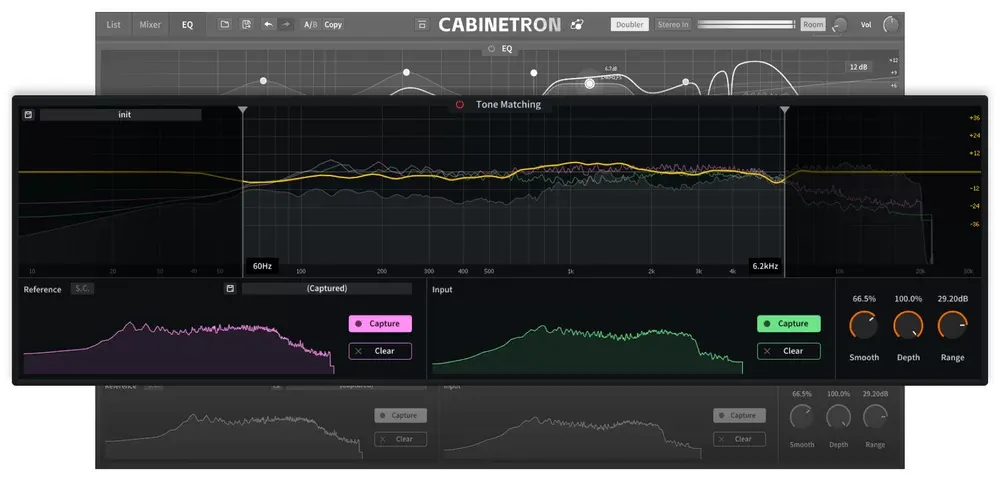The height and width of the screenshot is (481, 1000).
Task: Toggle the EQ section power button
Action: [x=491, y=48]
